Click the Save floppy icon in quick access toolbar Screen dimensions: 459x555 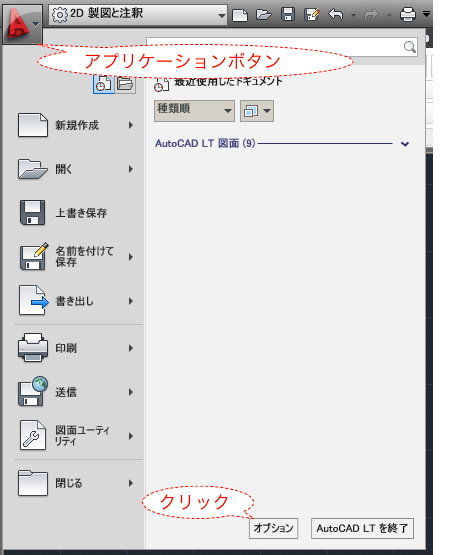[288, 15]
